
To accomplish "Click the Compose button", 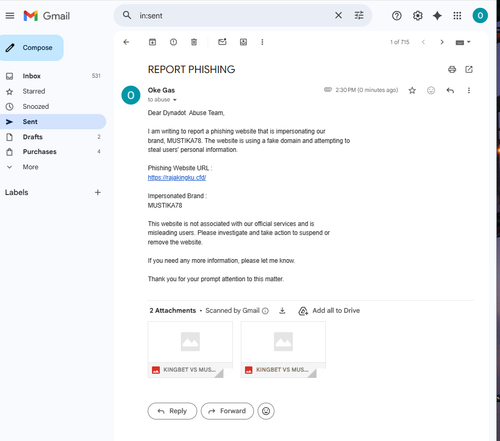I will click(x=32, y=48).
